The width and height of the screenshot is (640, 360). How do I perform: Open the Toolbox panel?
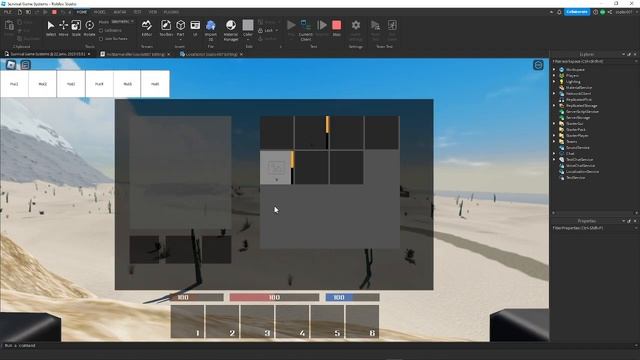click(x=166, y=28)
